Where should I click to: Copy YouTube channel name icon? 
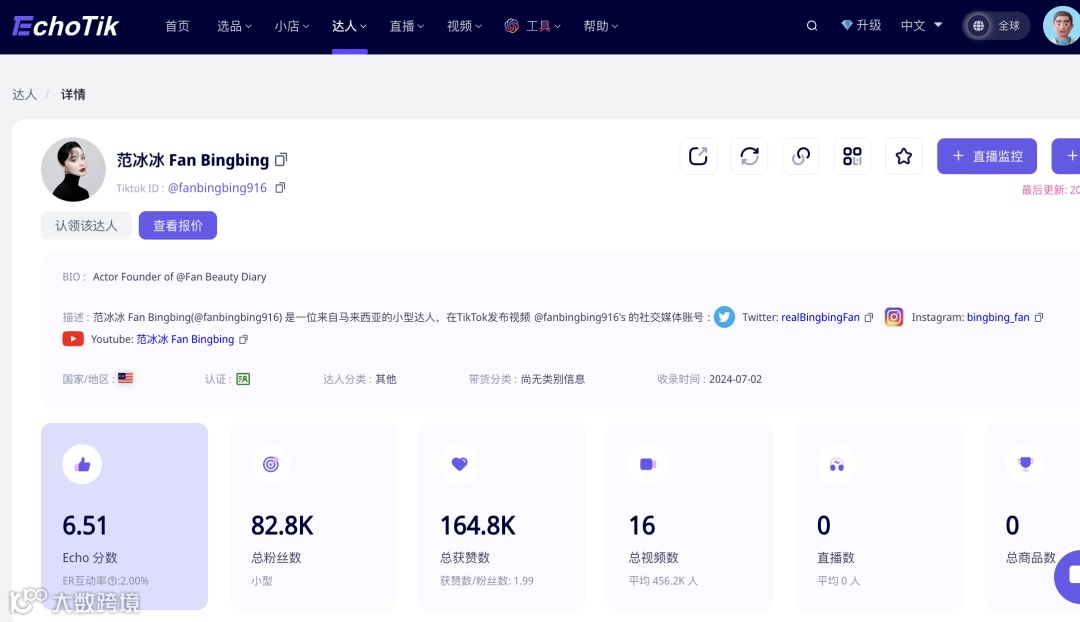point(243,340)
